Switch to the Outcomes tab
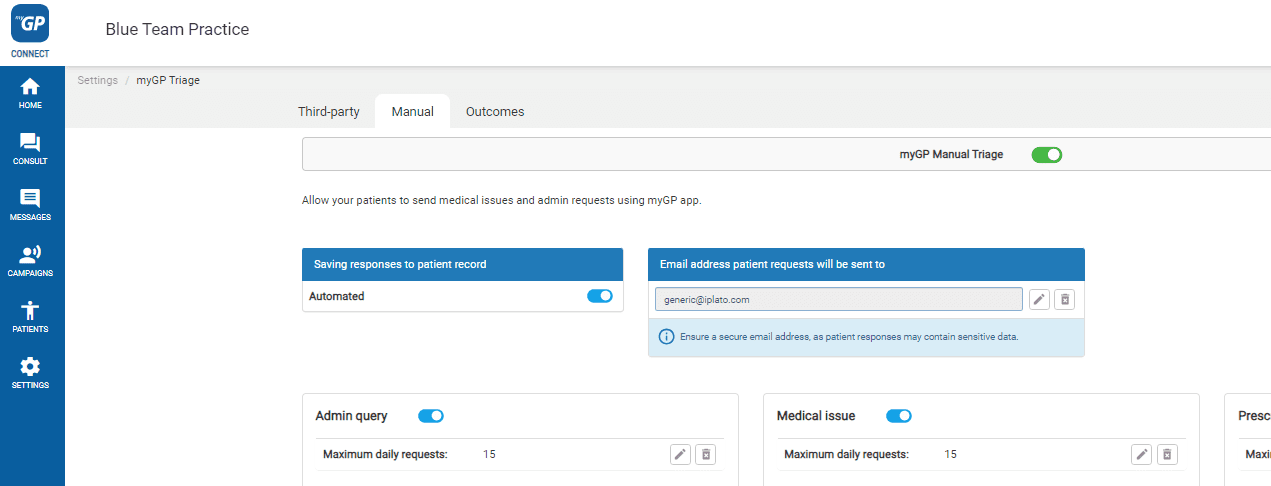This screenshot has width=1271, height=486. point(495,112)
